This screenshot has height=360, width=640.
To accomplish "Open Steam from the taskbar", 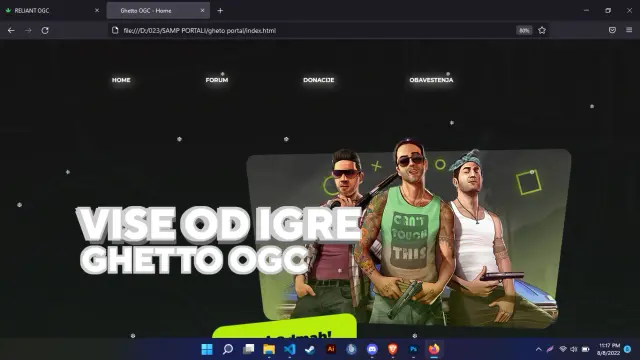I will tap(310, 349).
